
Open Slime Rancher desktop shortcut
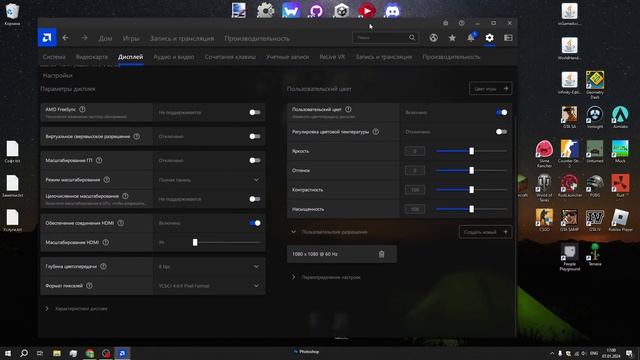click(x=544, y=153)
